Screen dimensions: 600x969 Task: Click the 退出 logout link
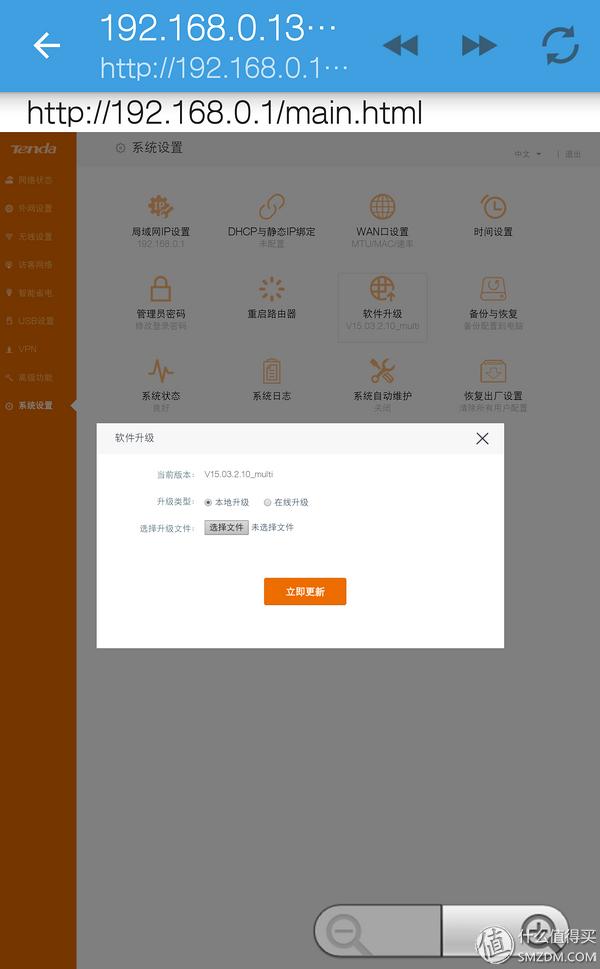tap(572, 154)
